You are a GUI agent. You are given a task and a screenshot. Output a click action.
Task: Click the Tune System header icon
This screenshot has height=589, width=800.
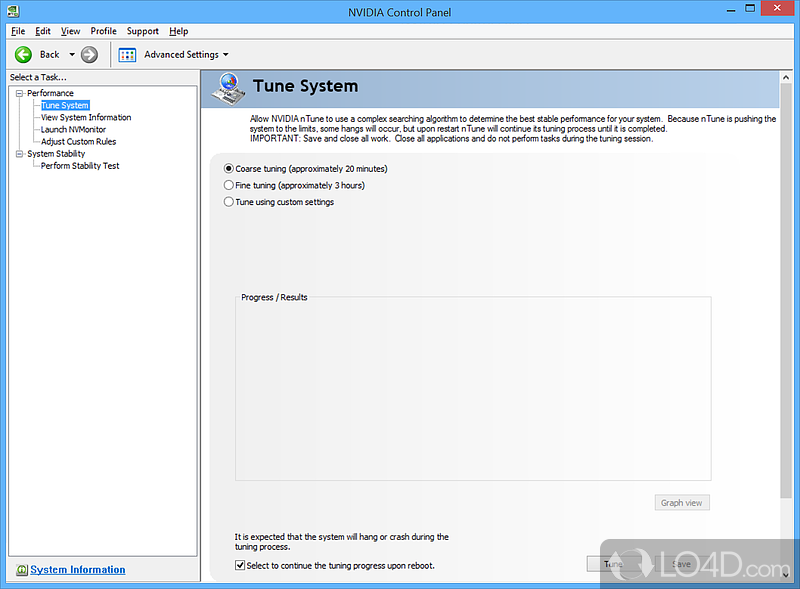(229, 89)
